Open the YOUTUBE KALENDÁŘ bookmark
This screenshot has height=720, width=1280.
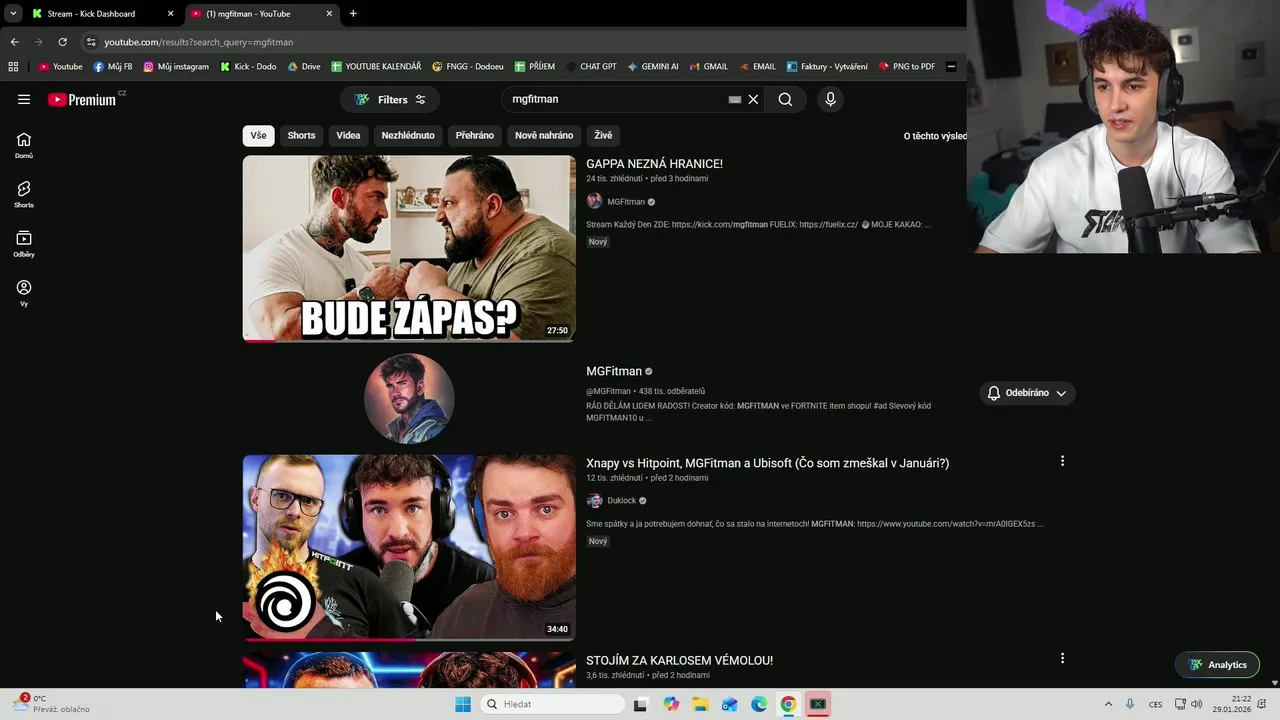coord(376,66)
